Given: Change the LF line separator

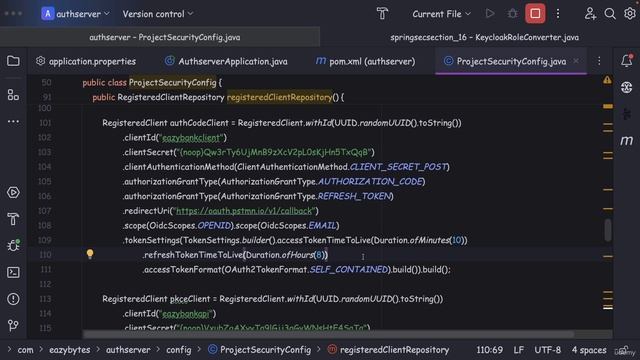Looking at the screenshot, I should 518,350.
